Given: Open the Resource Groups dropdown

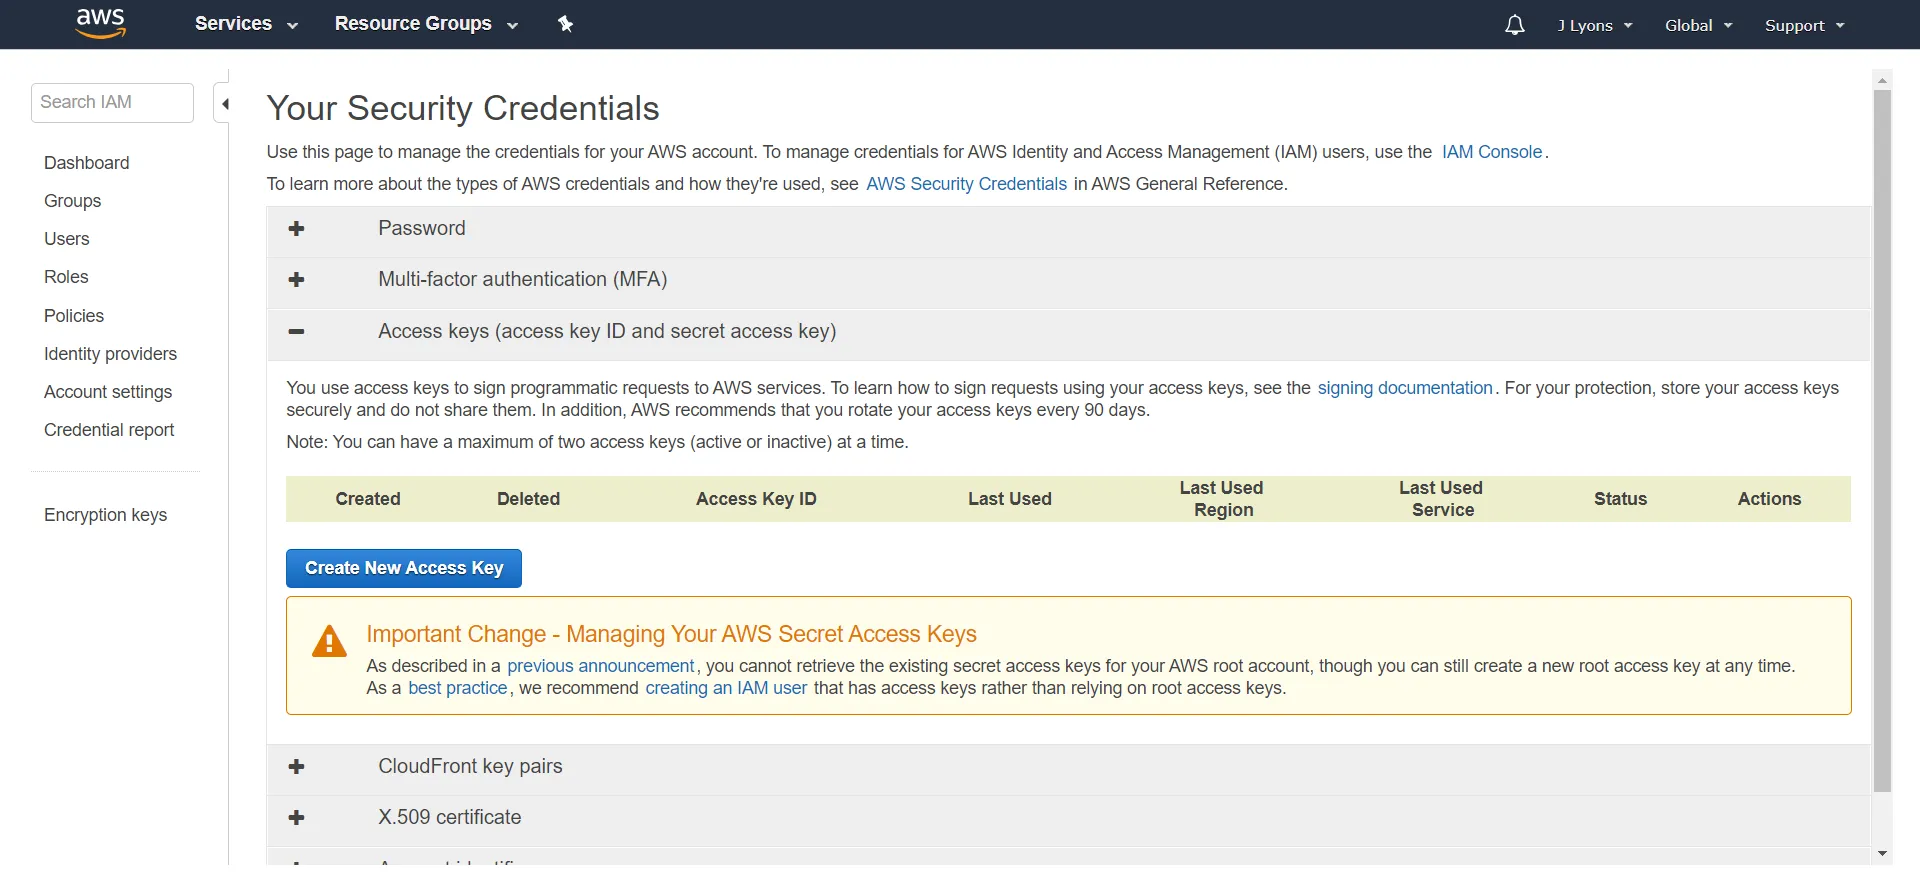Looking at the screenshot, I should point(426,24).
